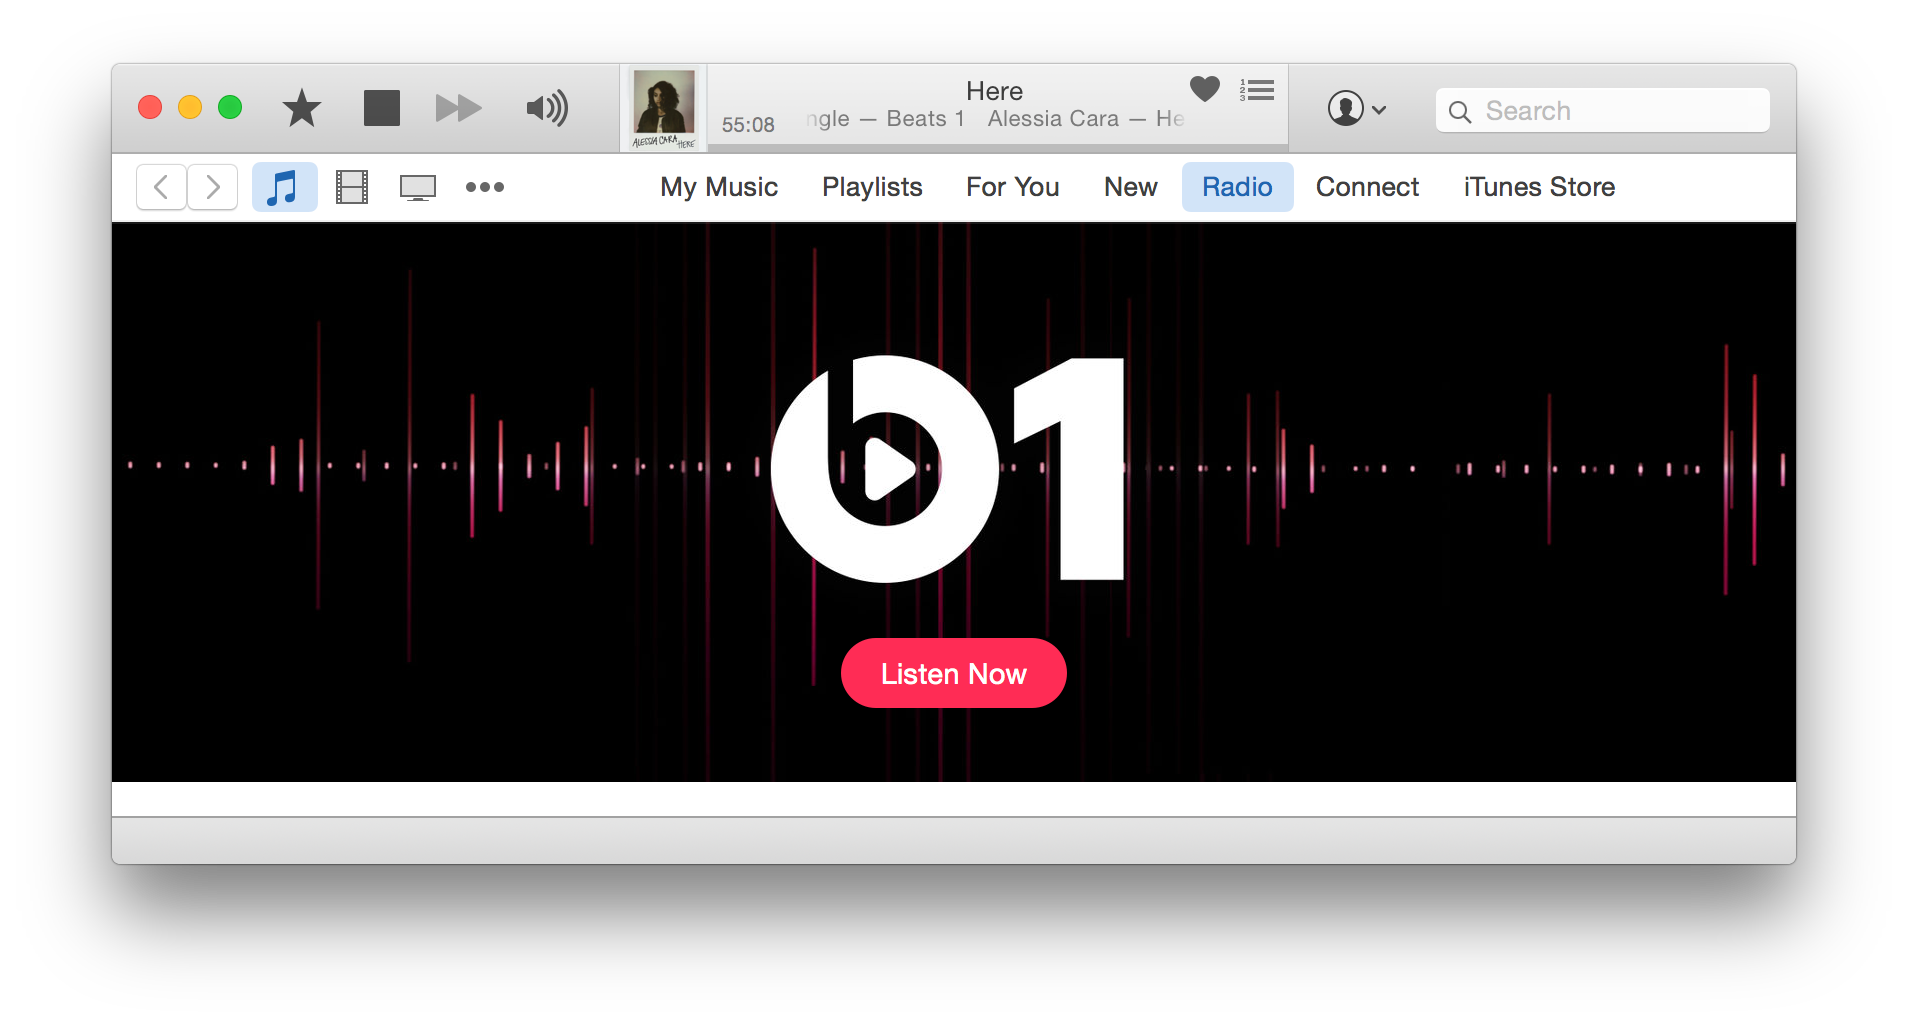Go back with the left chevron

click(x=161, y=187)
